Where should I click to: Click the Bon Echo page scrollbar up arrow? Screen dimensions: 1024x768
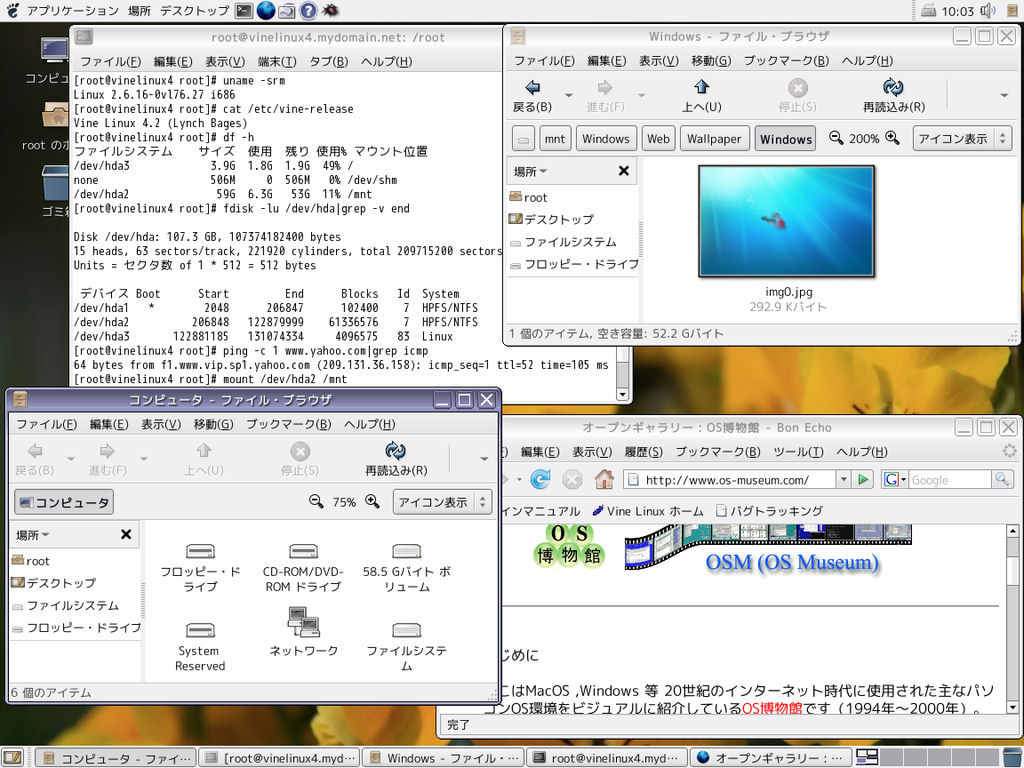(1013, 531)
